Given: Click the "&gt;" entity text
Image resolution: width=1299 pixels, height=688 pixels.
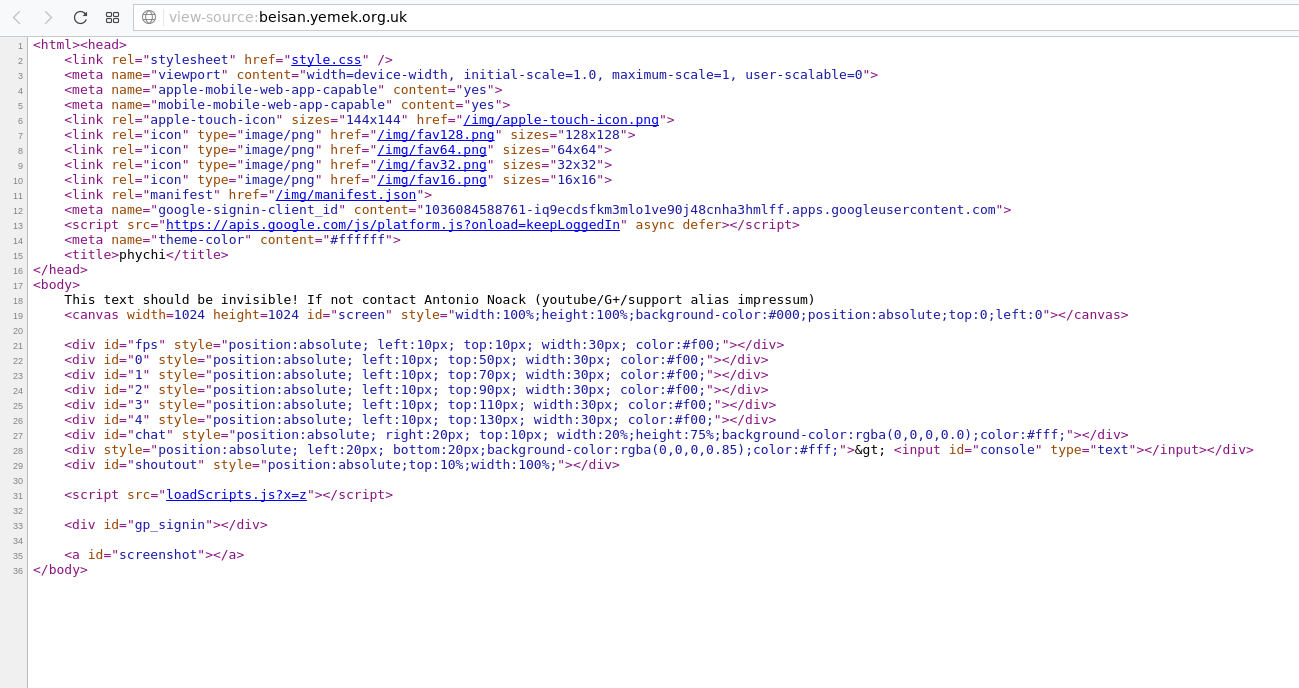Looking at the screenshot, I should (x=870, y=450).
